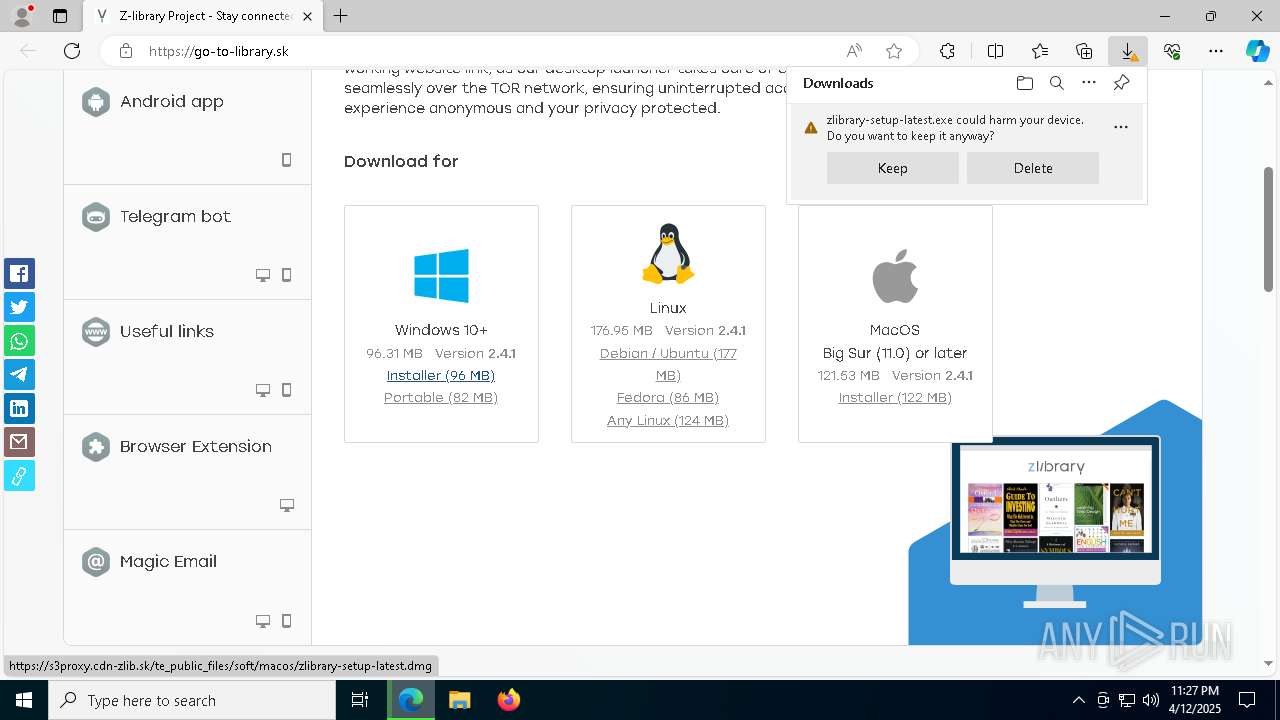Share the page on Twitter
Screen dimensions: 1280x720
point(19,307)
